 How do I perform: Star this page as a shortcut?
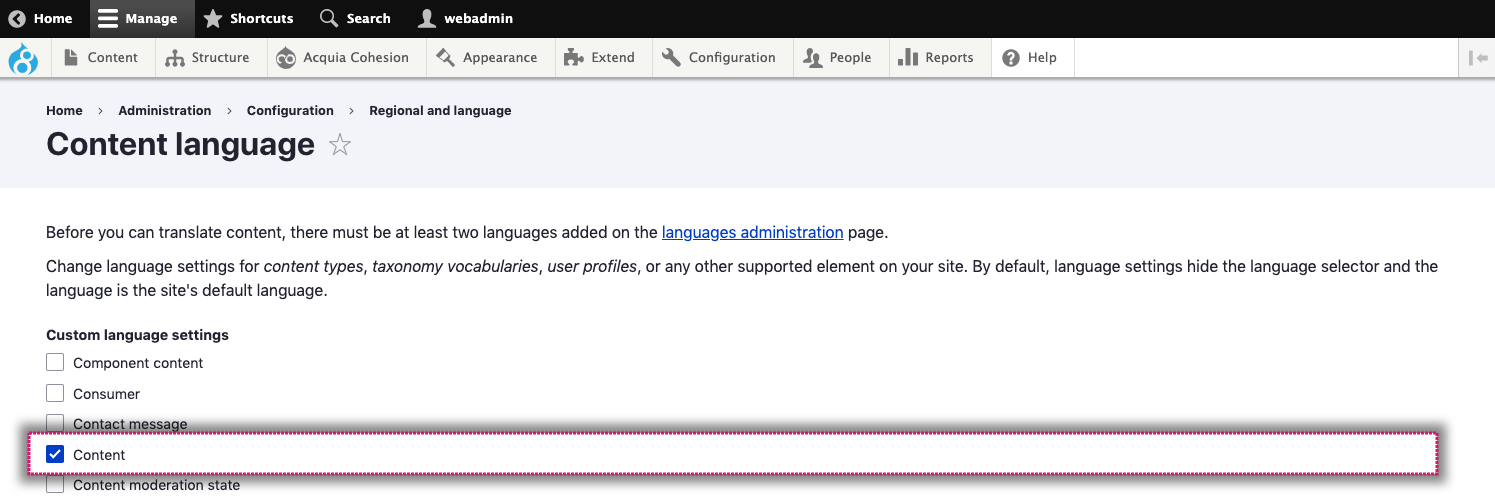340,146
